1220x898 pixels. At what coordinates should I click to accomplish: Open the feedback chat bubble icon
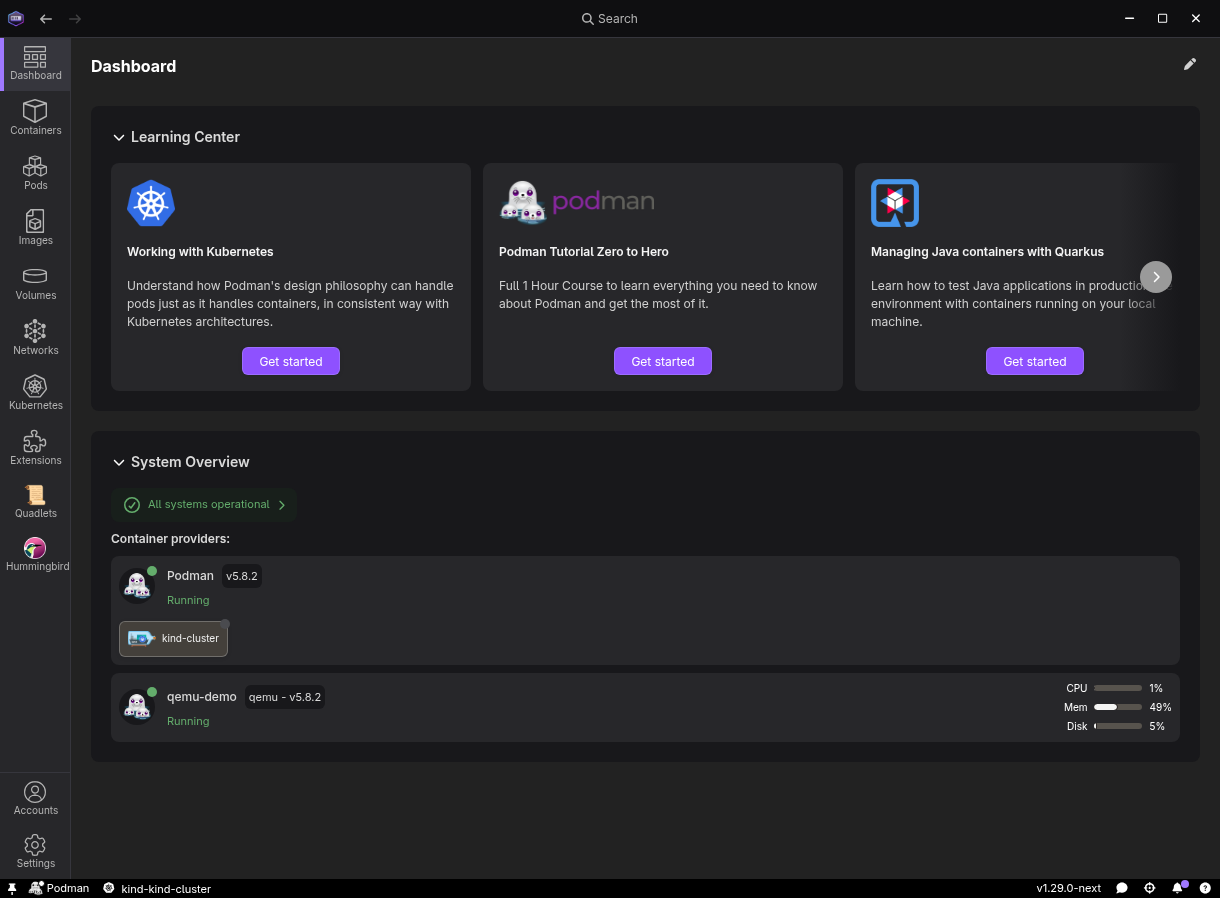(1122, 888)
